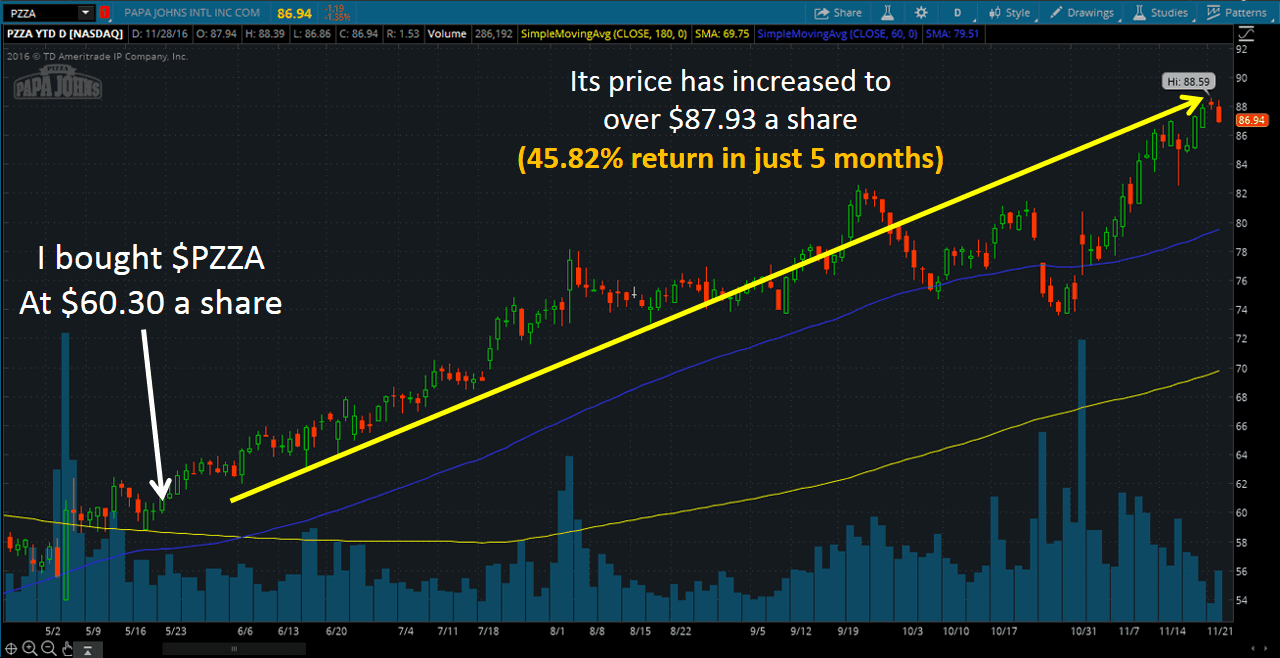Viewport: 1280px width, 658px height.
Task: Select the pan hand tool icon
Action: point(67,649)
